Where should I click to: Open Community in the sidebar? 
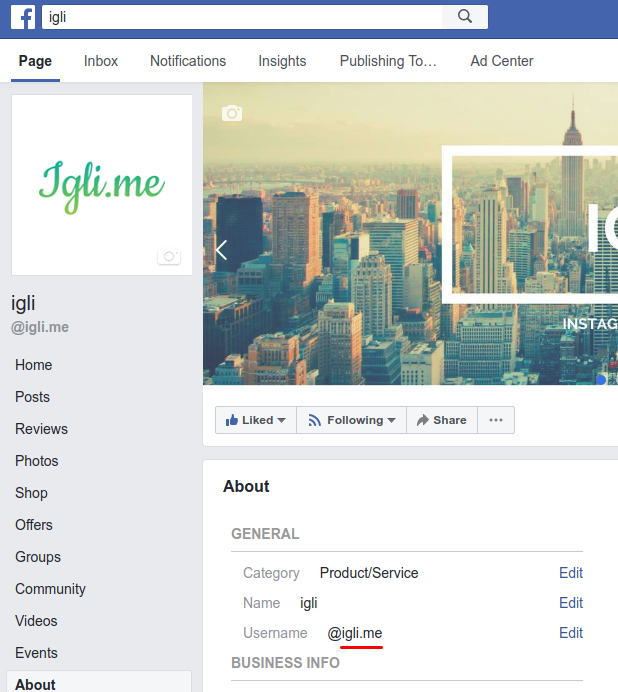[50, 589]
